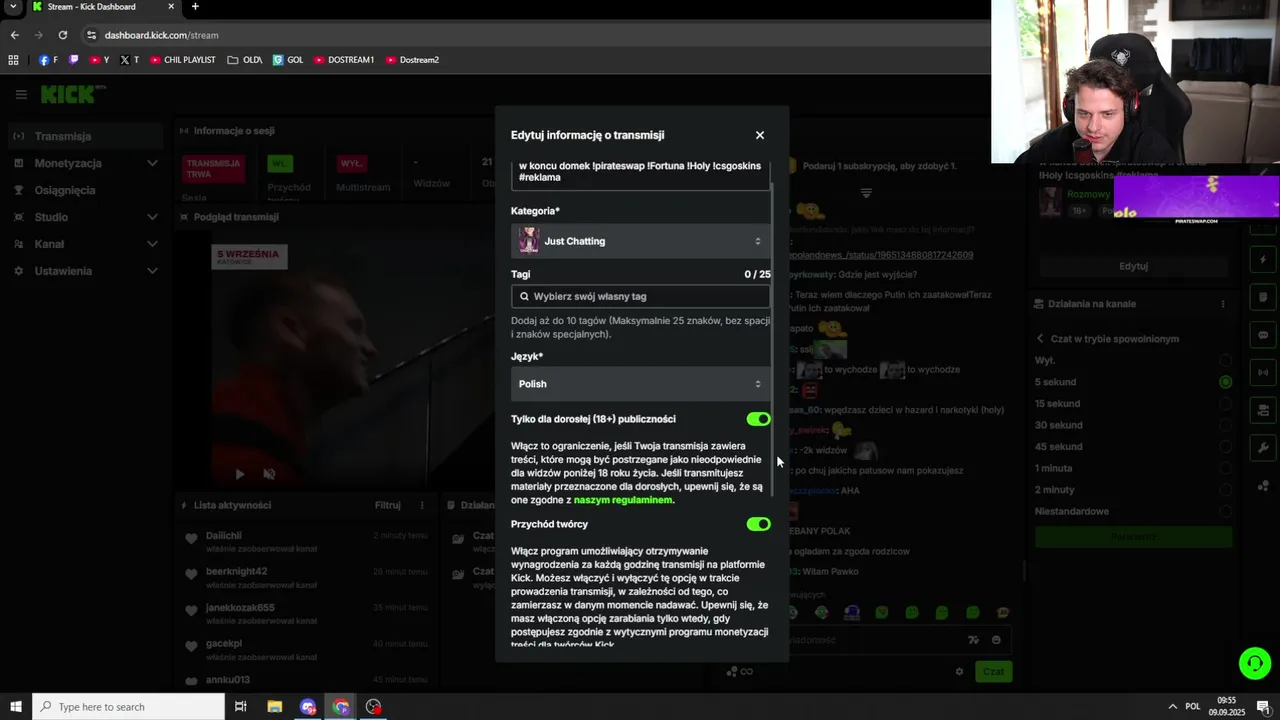
Task: Open the OLD\ bookmark folder
Action: [x=245, y=60]
